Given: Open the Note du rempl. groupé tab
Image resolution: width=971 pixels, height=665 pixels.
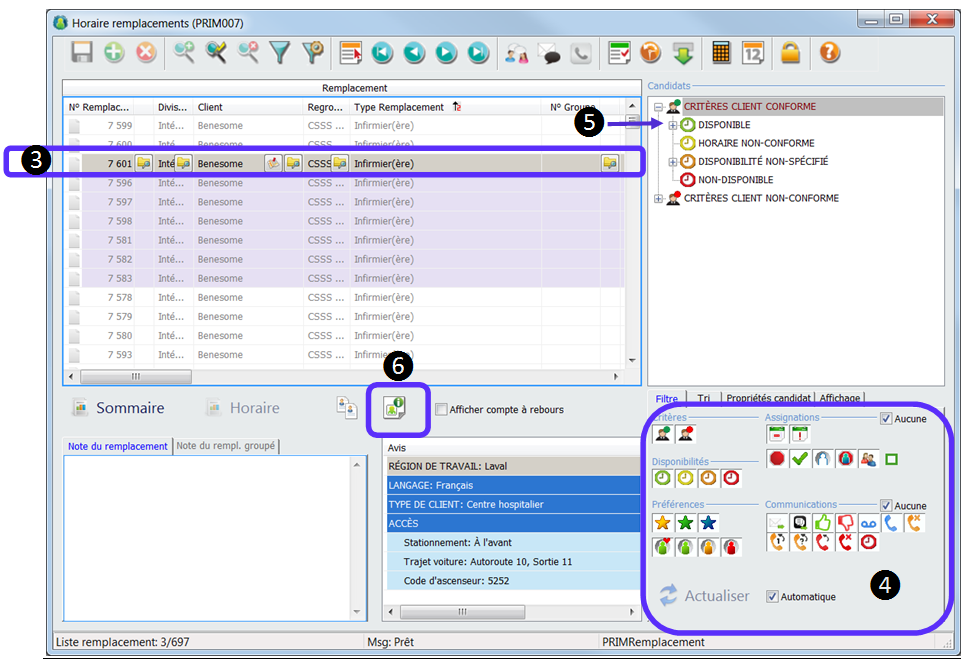Looking at the screenshot, I should (x=226, y=446).
